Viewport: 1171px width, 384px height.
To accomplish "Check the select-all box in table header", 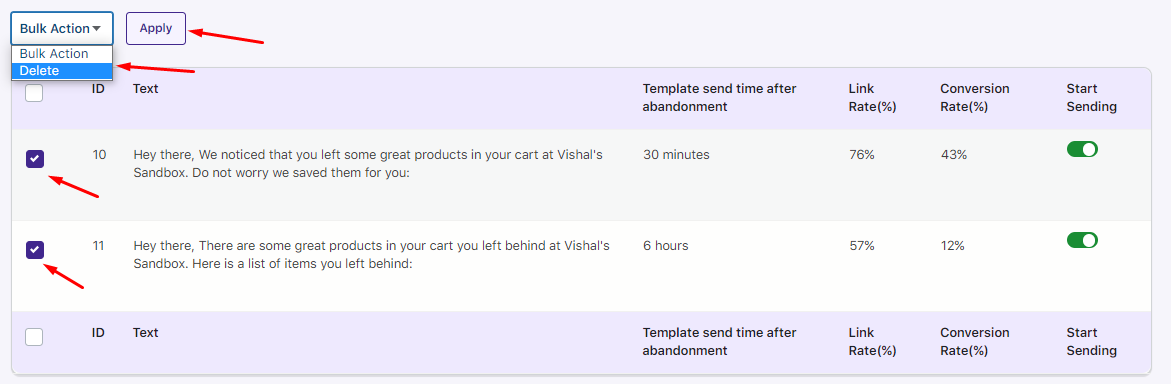I will pos(34,93).
